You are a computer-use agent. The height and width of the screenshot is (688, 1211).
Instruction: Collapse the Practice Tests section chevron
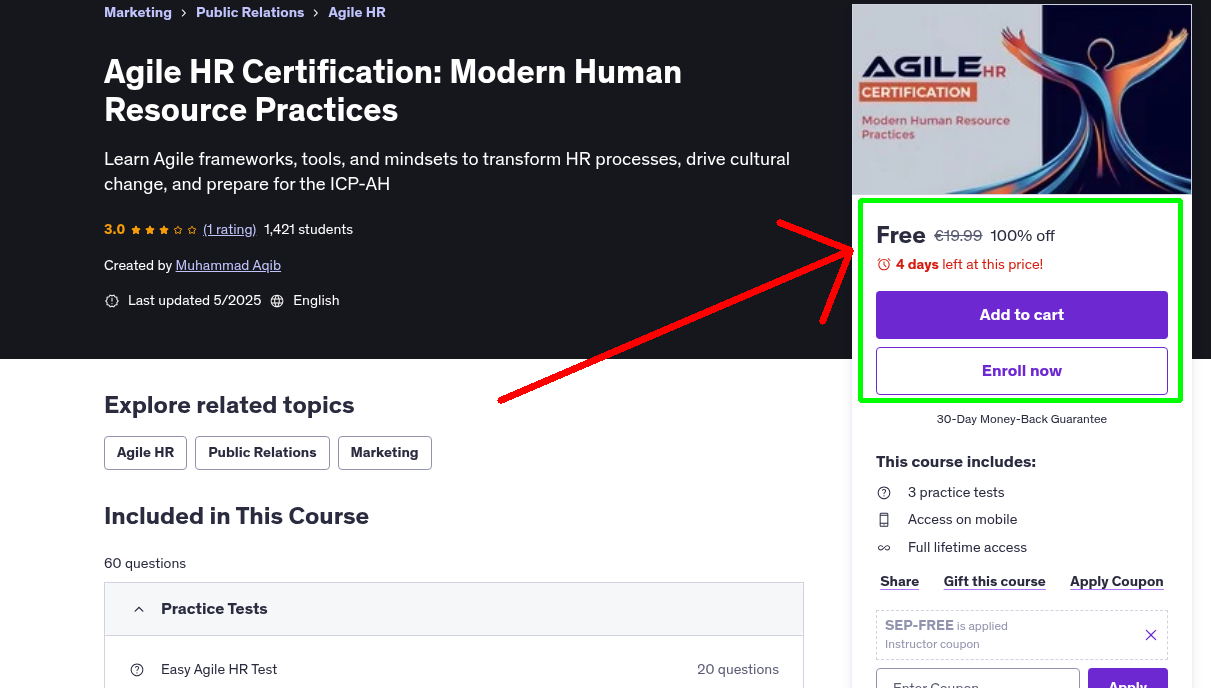tap(140, 609)
